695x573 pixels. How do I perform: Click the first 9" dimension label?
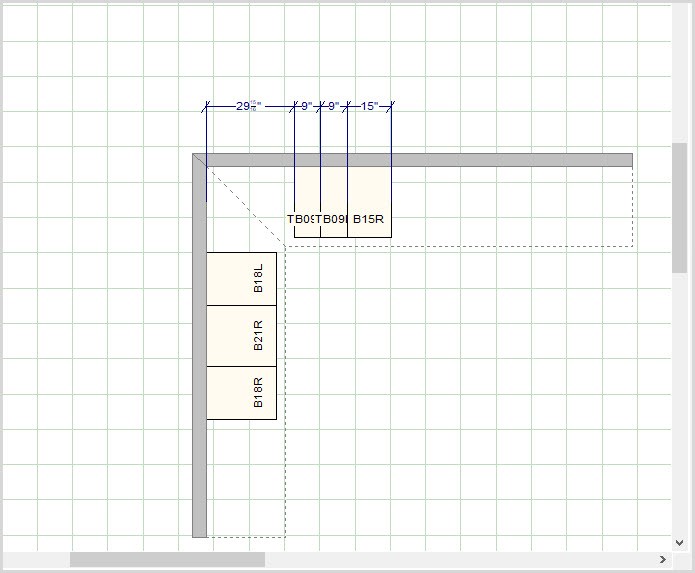pyautogui.click(x=307, y=106)
